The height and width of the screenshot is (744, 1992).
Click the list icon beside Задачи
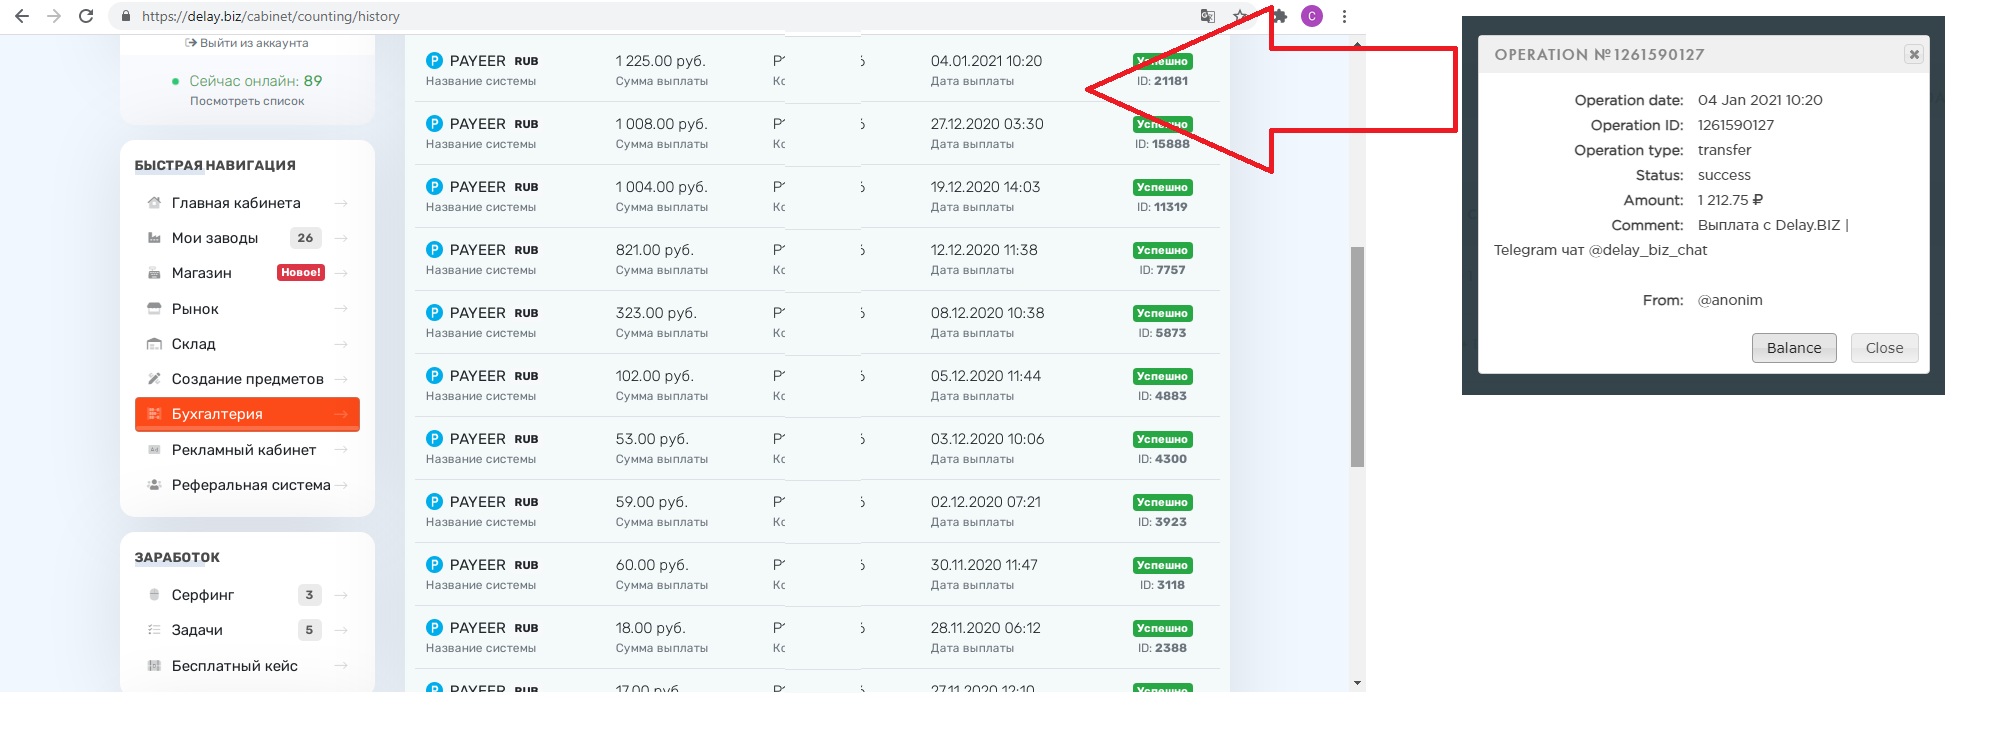coord(154,630)
